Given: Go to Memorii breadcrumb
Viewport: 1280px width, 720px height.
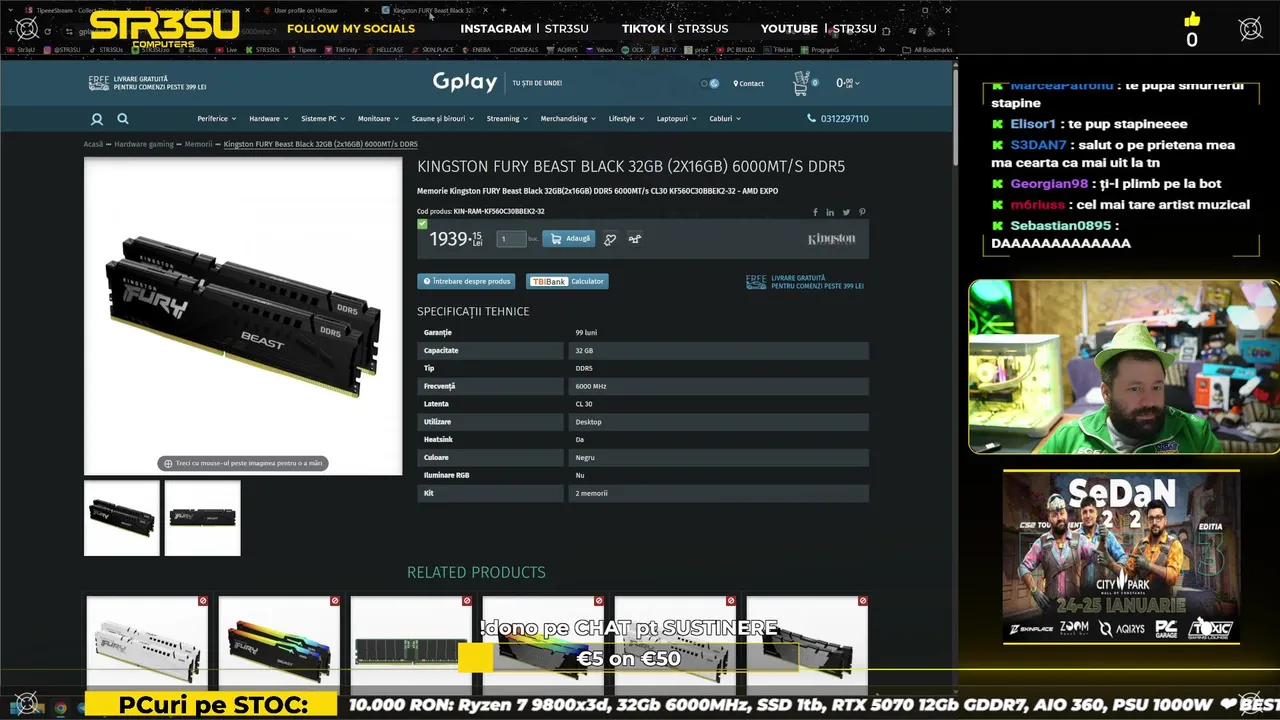Looking at the screenshot, I should 198,144.
